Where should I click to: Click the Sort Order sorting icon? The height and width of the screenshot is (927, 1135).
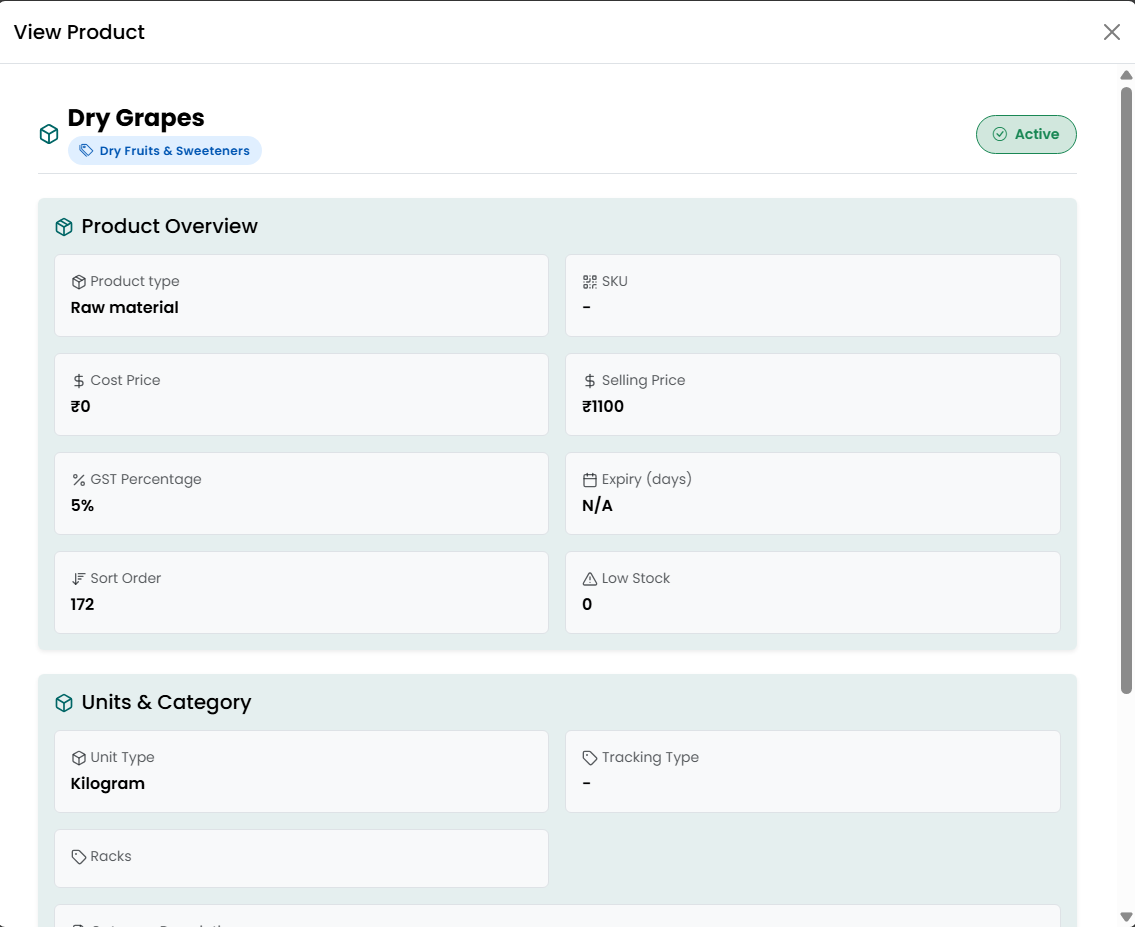click(79, 579)
